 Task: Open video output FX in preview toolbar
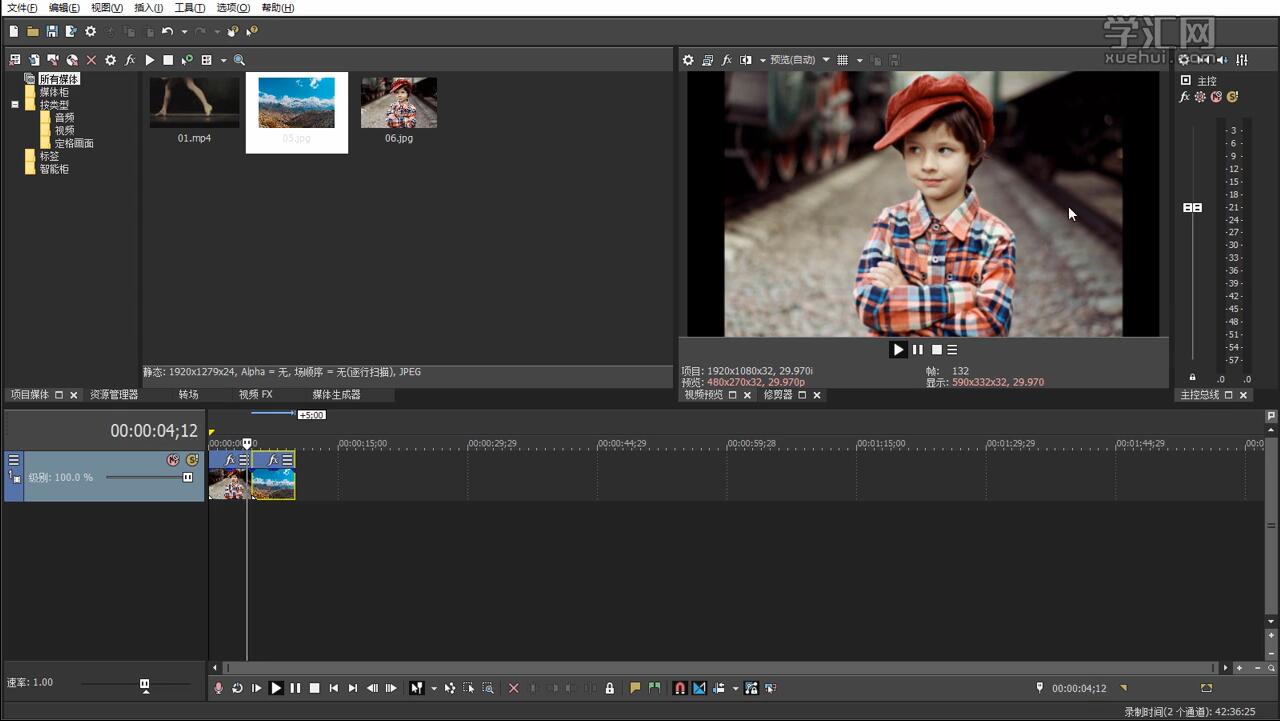click(727, 60)
